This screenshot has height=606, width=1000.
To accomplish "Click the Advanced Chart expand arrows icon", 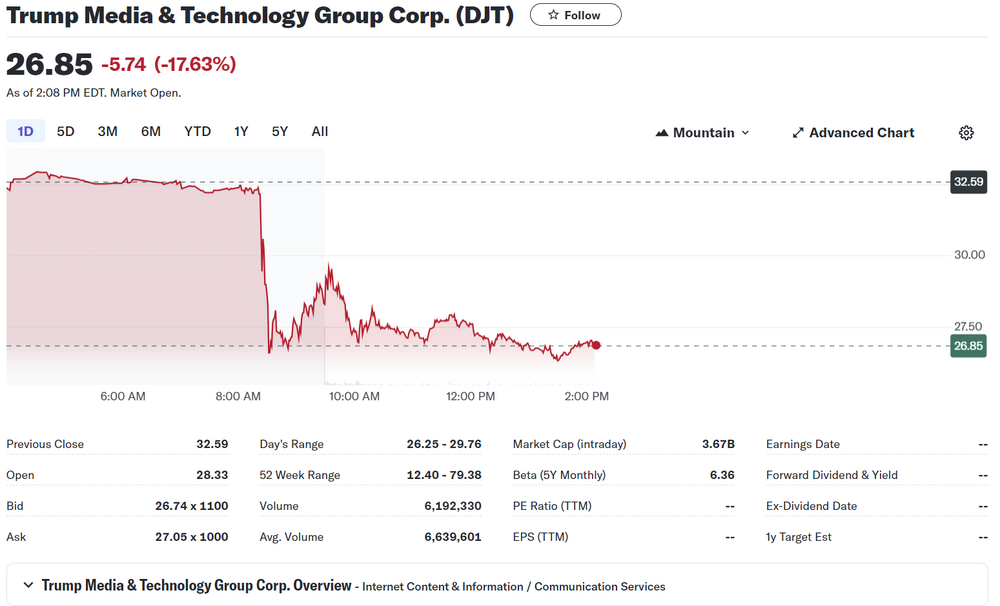I will click(798, 133).
